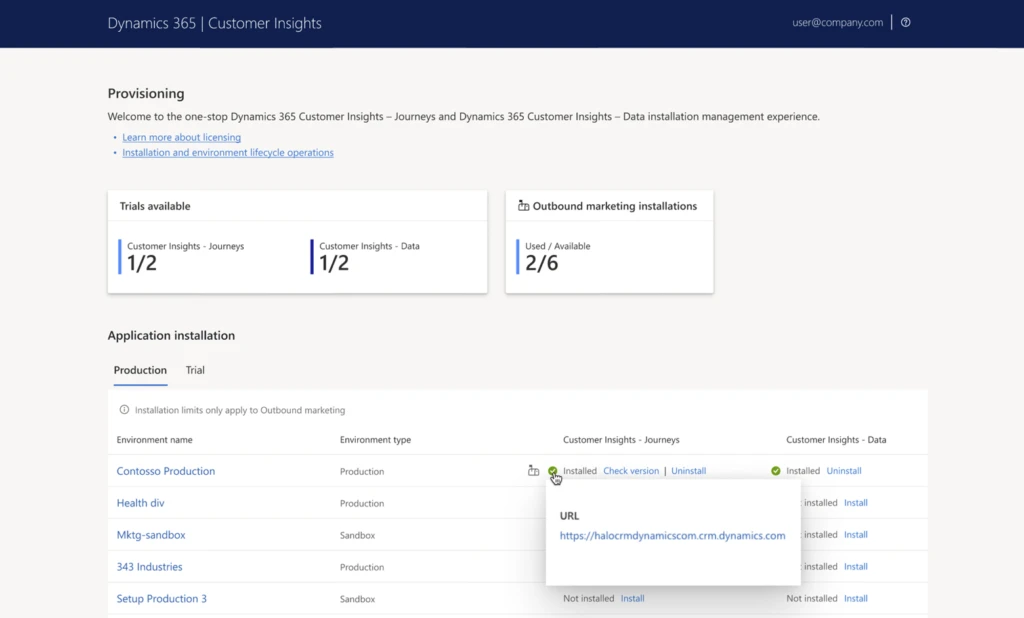This screenshot has height=618, width=1024.
Task: Open the Setup Production 3 environment
Action: pyautogui.click(x=161, y=599)
